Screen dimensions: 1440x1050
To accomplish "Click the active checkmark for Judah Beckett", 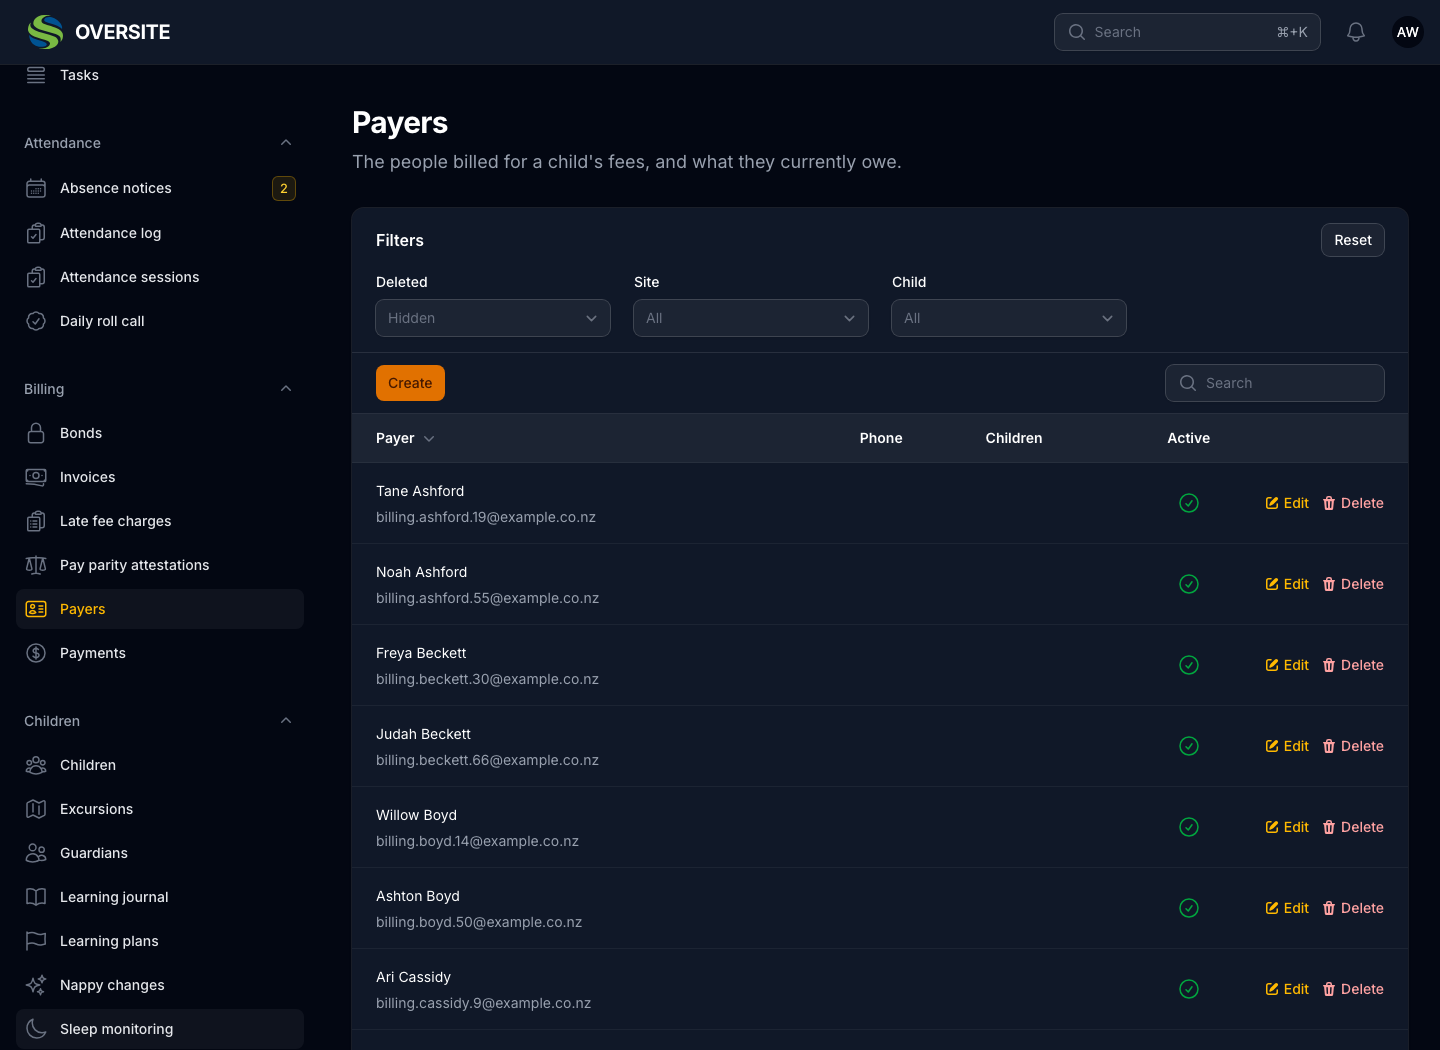I will pos(1189,746).
